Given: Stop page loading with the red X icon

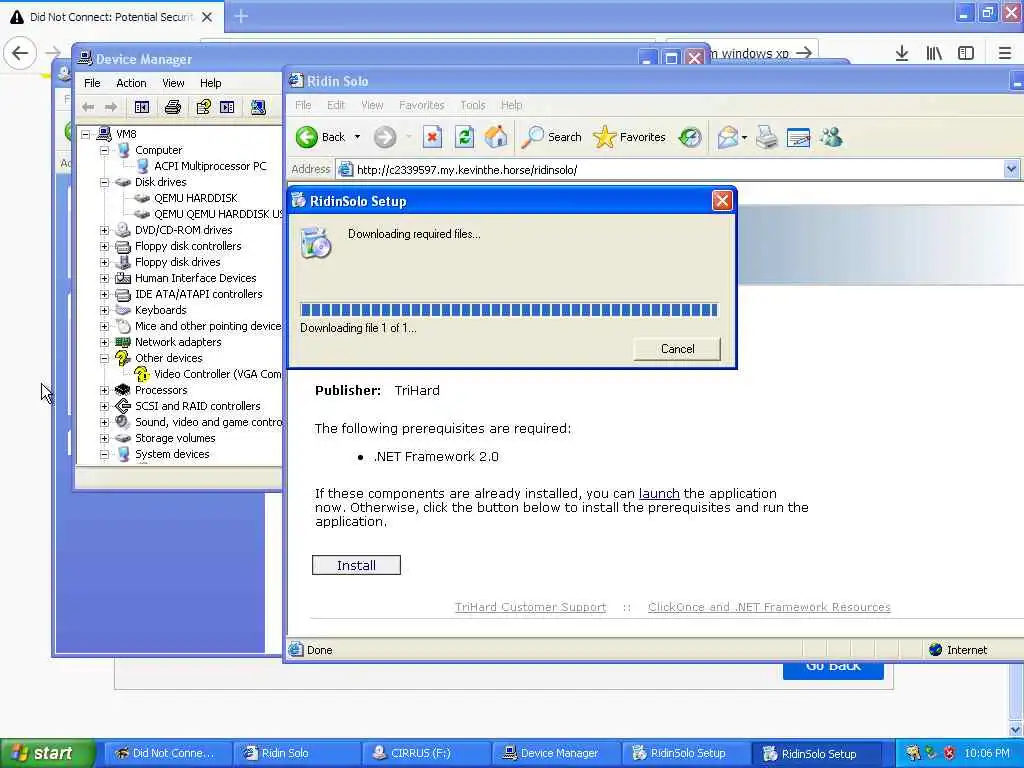Looking at the screenshot, I should pos(432,137).
